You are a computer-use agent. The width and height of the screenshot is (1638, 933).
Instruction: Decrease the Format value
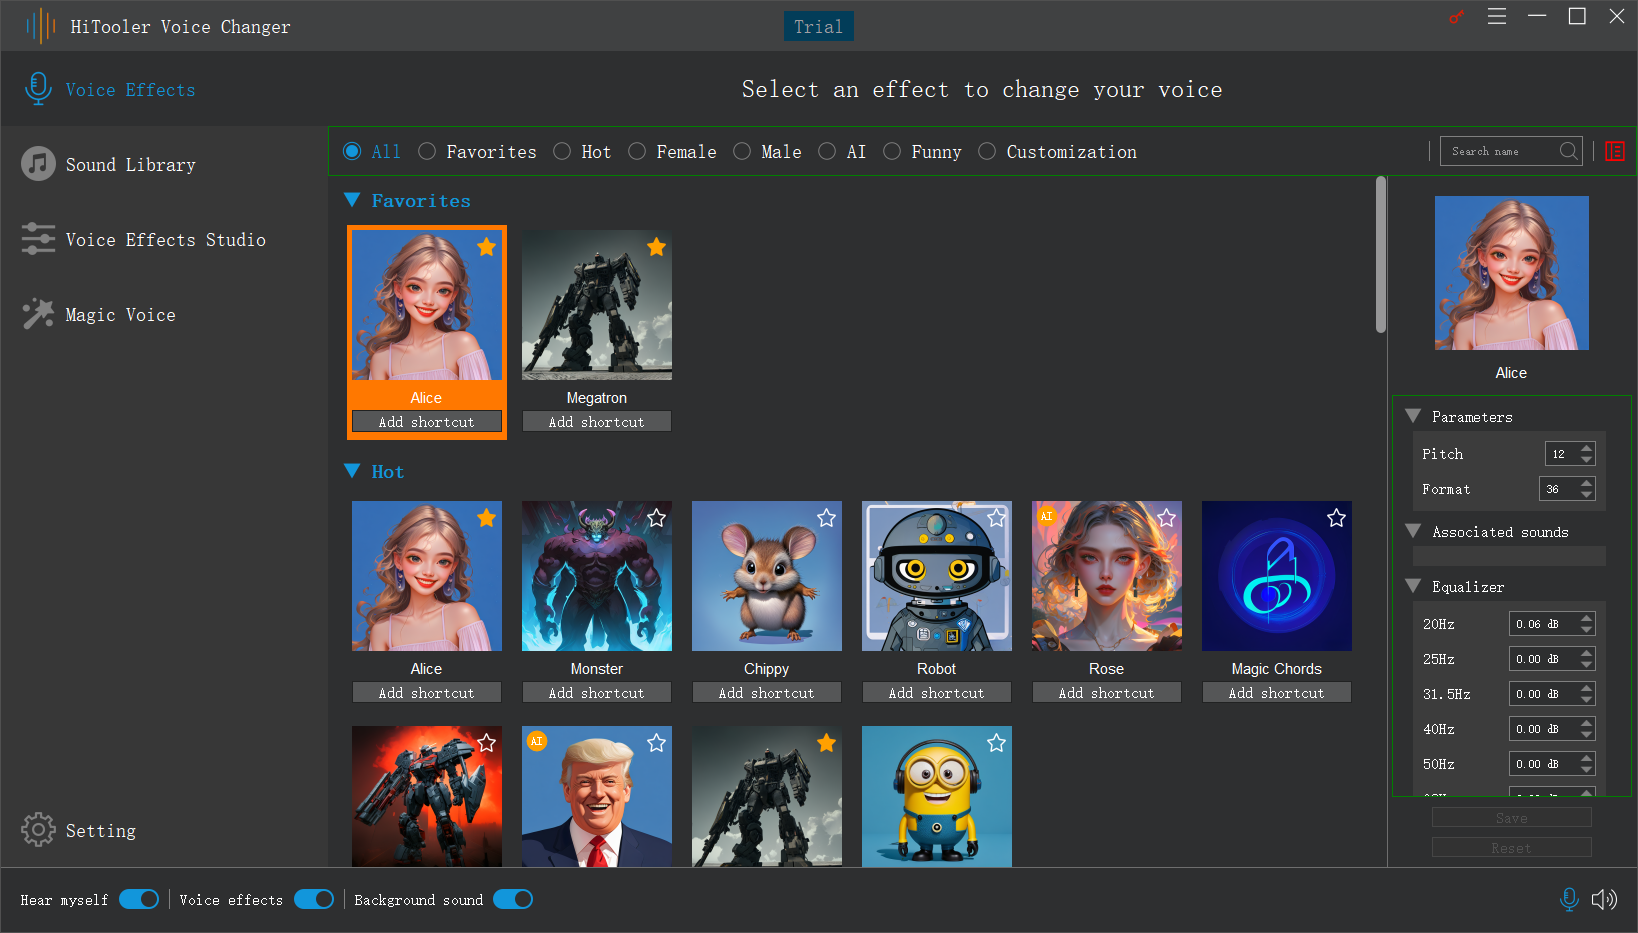(1587, 495)
